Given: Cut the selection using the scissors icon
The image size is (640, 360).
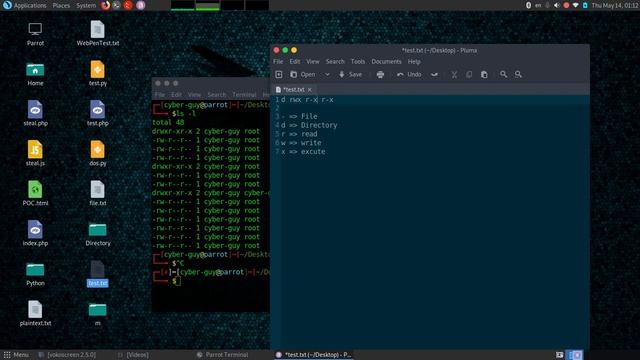Looking at the screenshot, I should pos(454,74).
